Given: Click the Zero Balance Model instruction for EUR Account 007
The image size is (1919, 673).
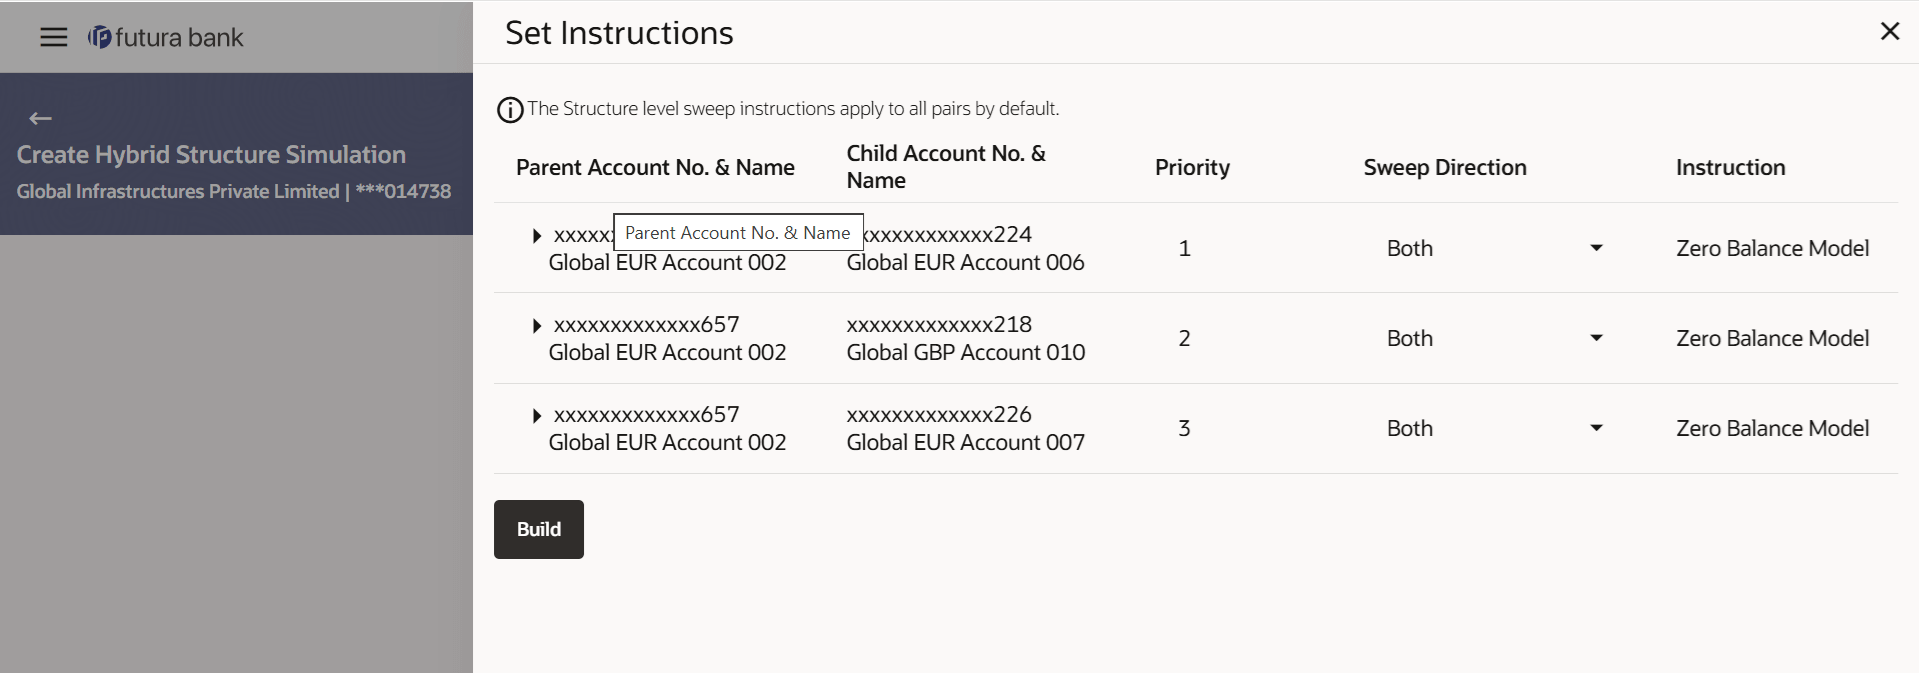Looking at the screenshot, I should pyautogui.click(x=1771, y=428).
